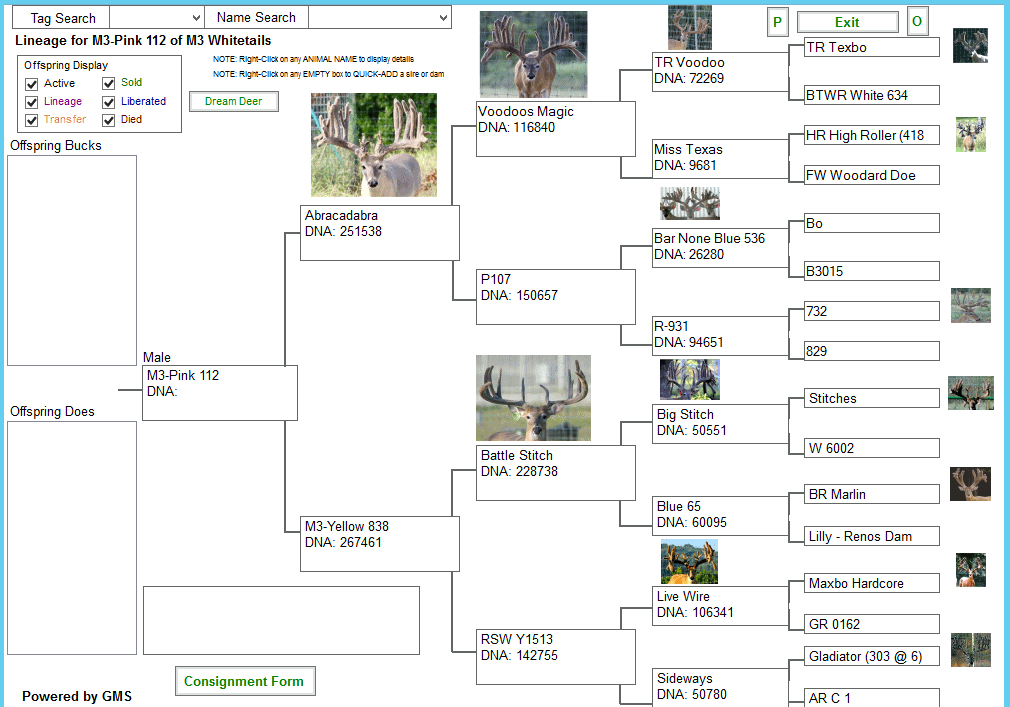This screenshot has width=1010, height=707.
Task: Click the Abracadabra deer photo
Action: [x=374, y=145]
